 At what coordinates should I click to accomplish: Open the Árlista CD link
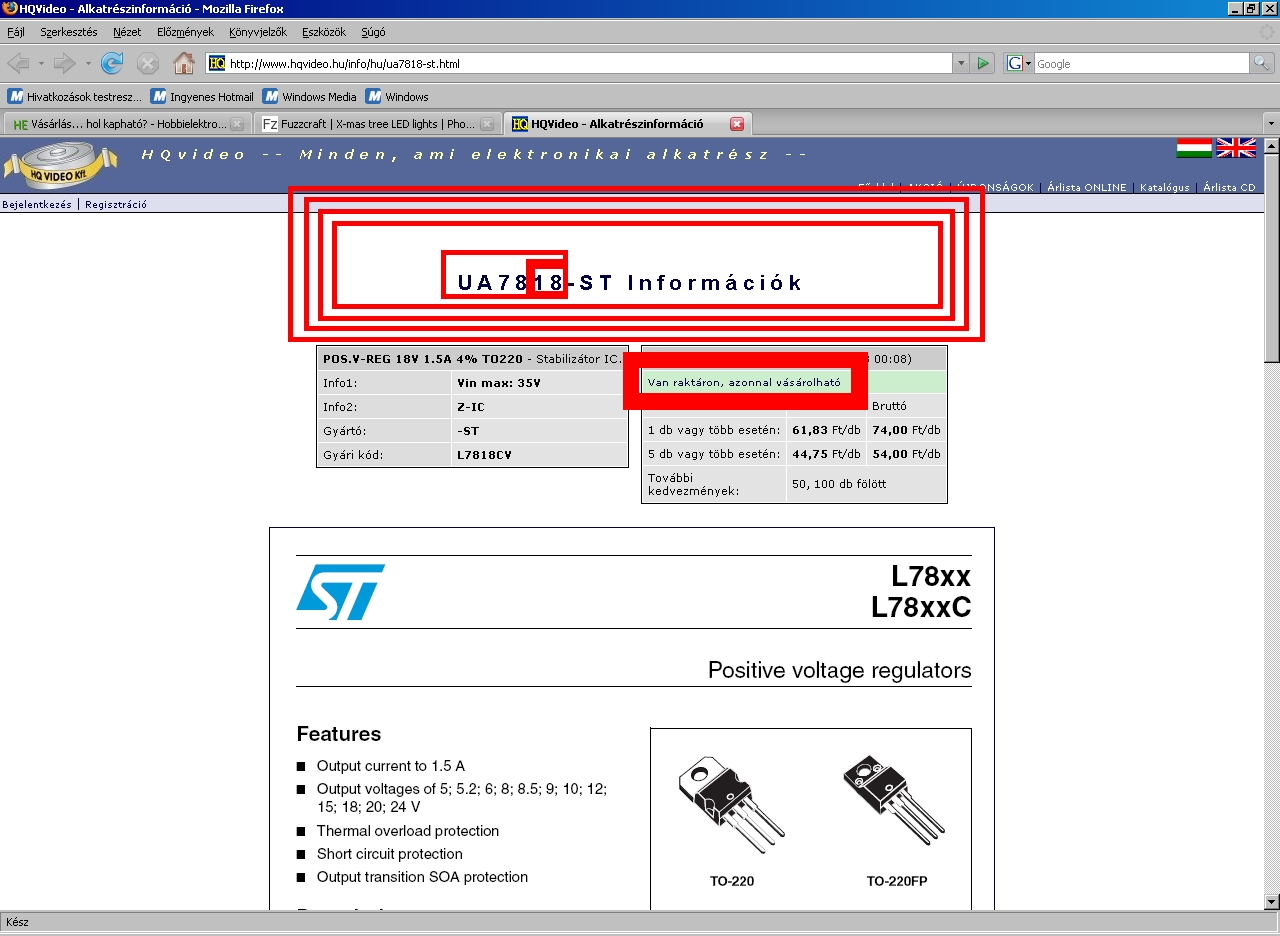tap(1229, 187)
